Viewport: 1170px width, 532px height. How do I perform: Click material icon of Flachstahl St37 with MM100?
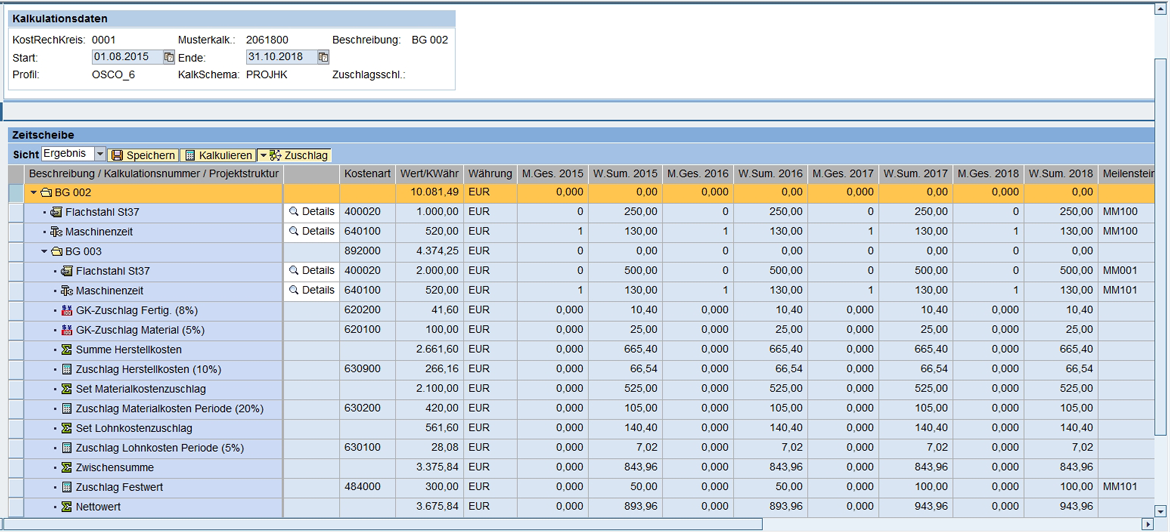click(x=56, y=212)
